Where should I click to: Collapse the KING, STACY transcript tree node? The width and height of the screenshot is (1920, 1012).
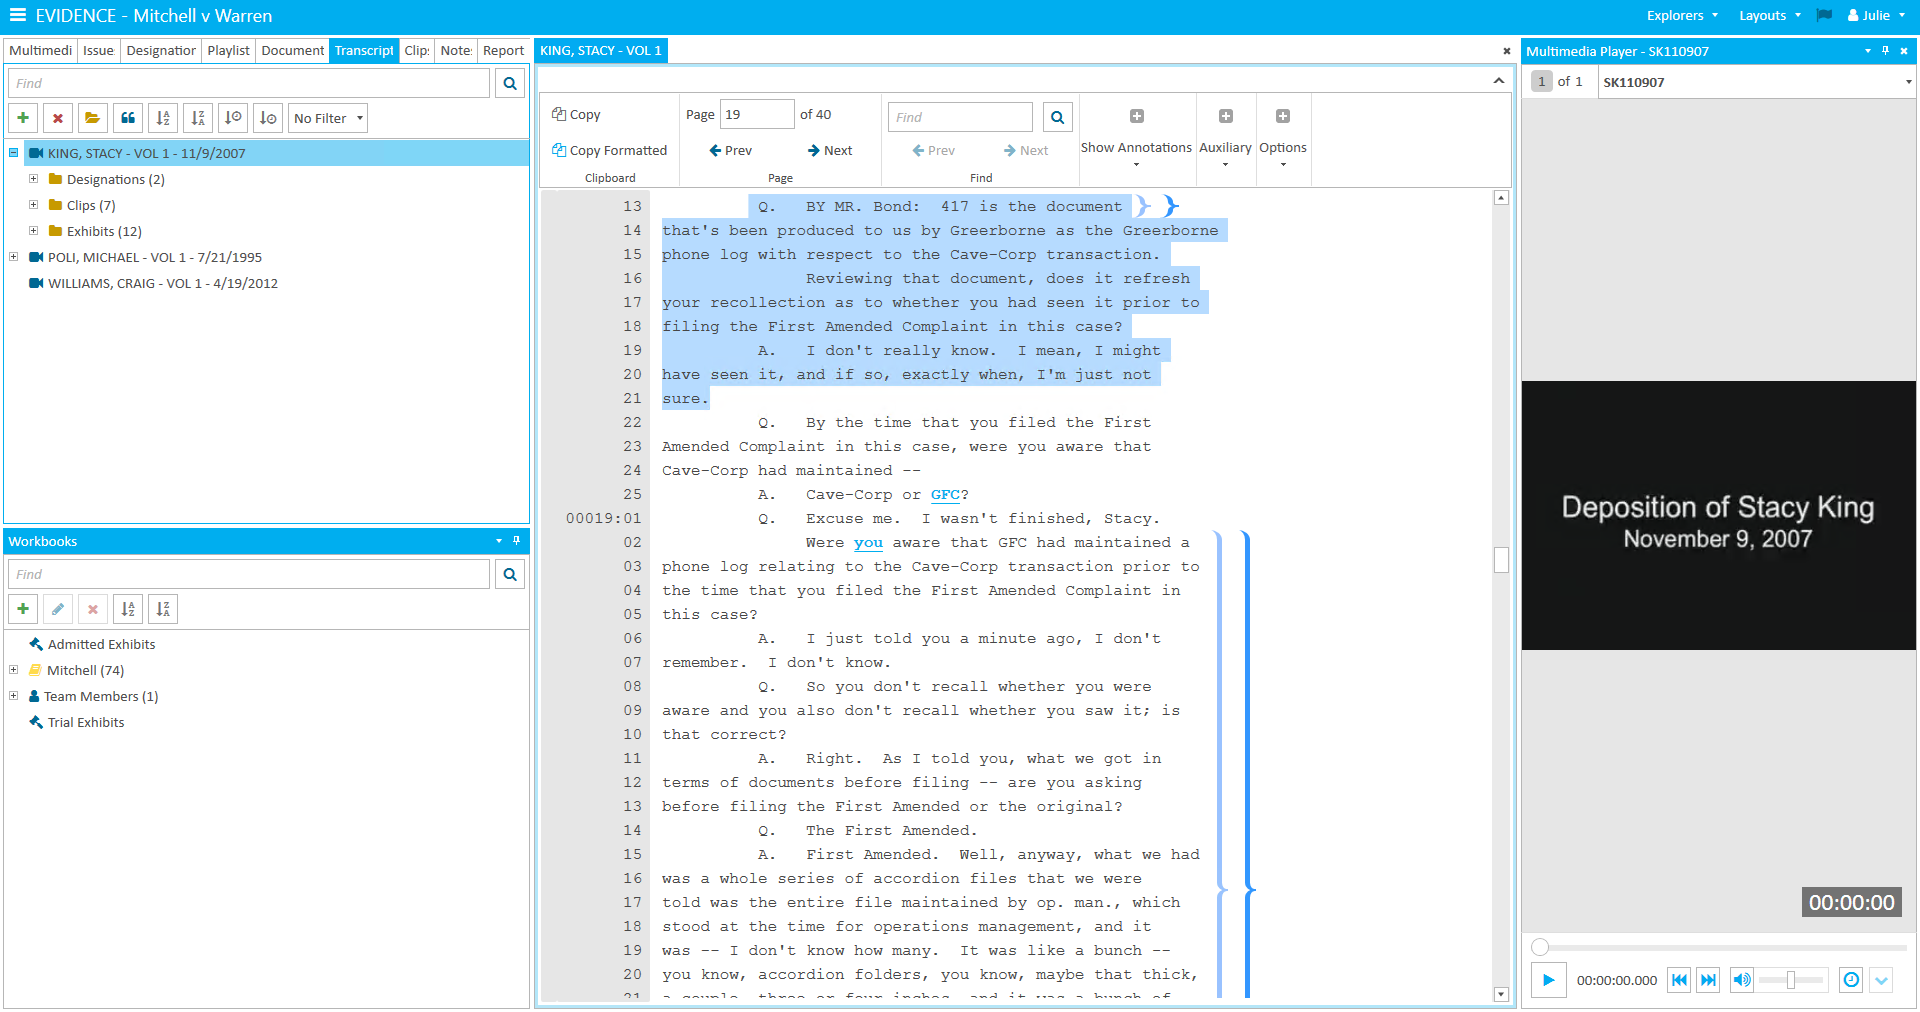pyautogui.click(x=14, y=153)
